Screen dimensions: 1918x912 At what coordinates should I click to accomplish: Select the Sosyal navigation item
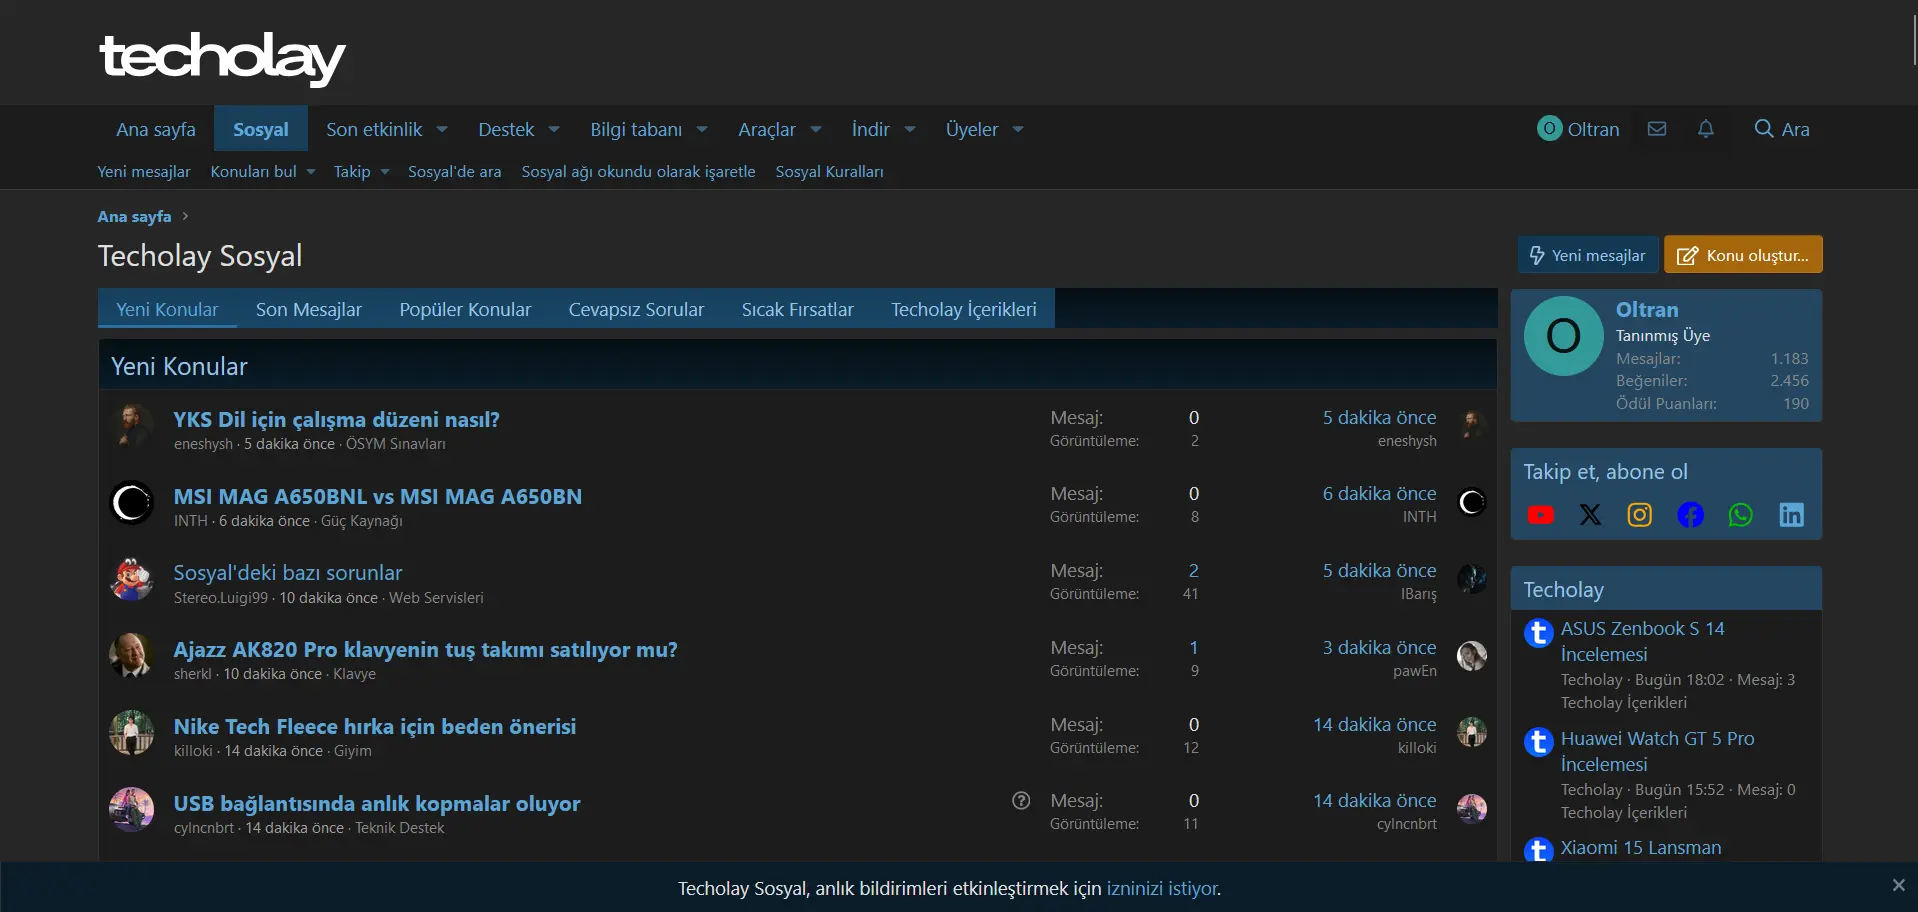click(261, 129)
